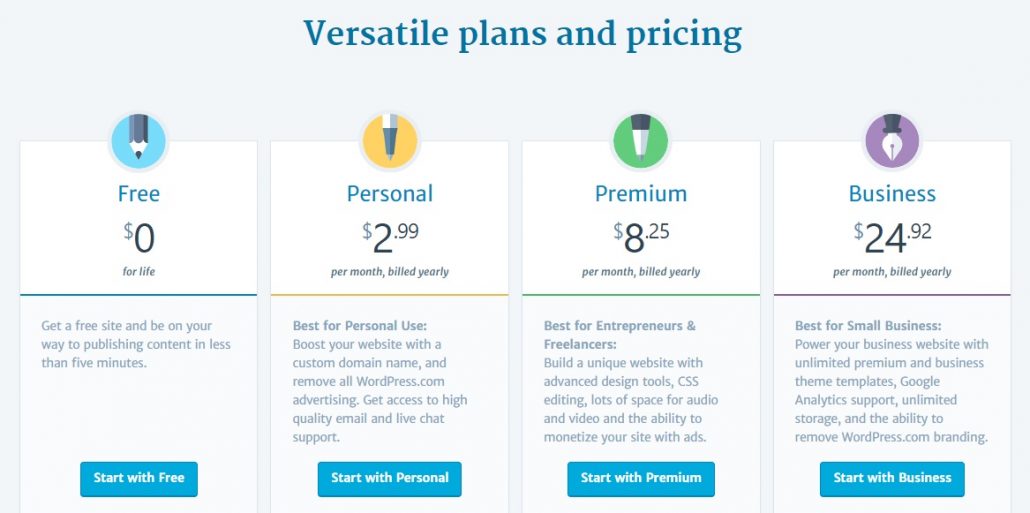Click the $24.92 Business plan price
The image size is (1030, 513).
pos(892,238)
